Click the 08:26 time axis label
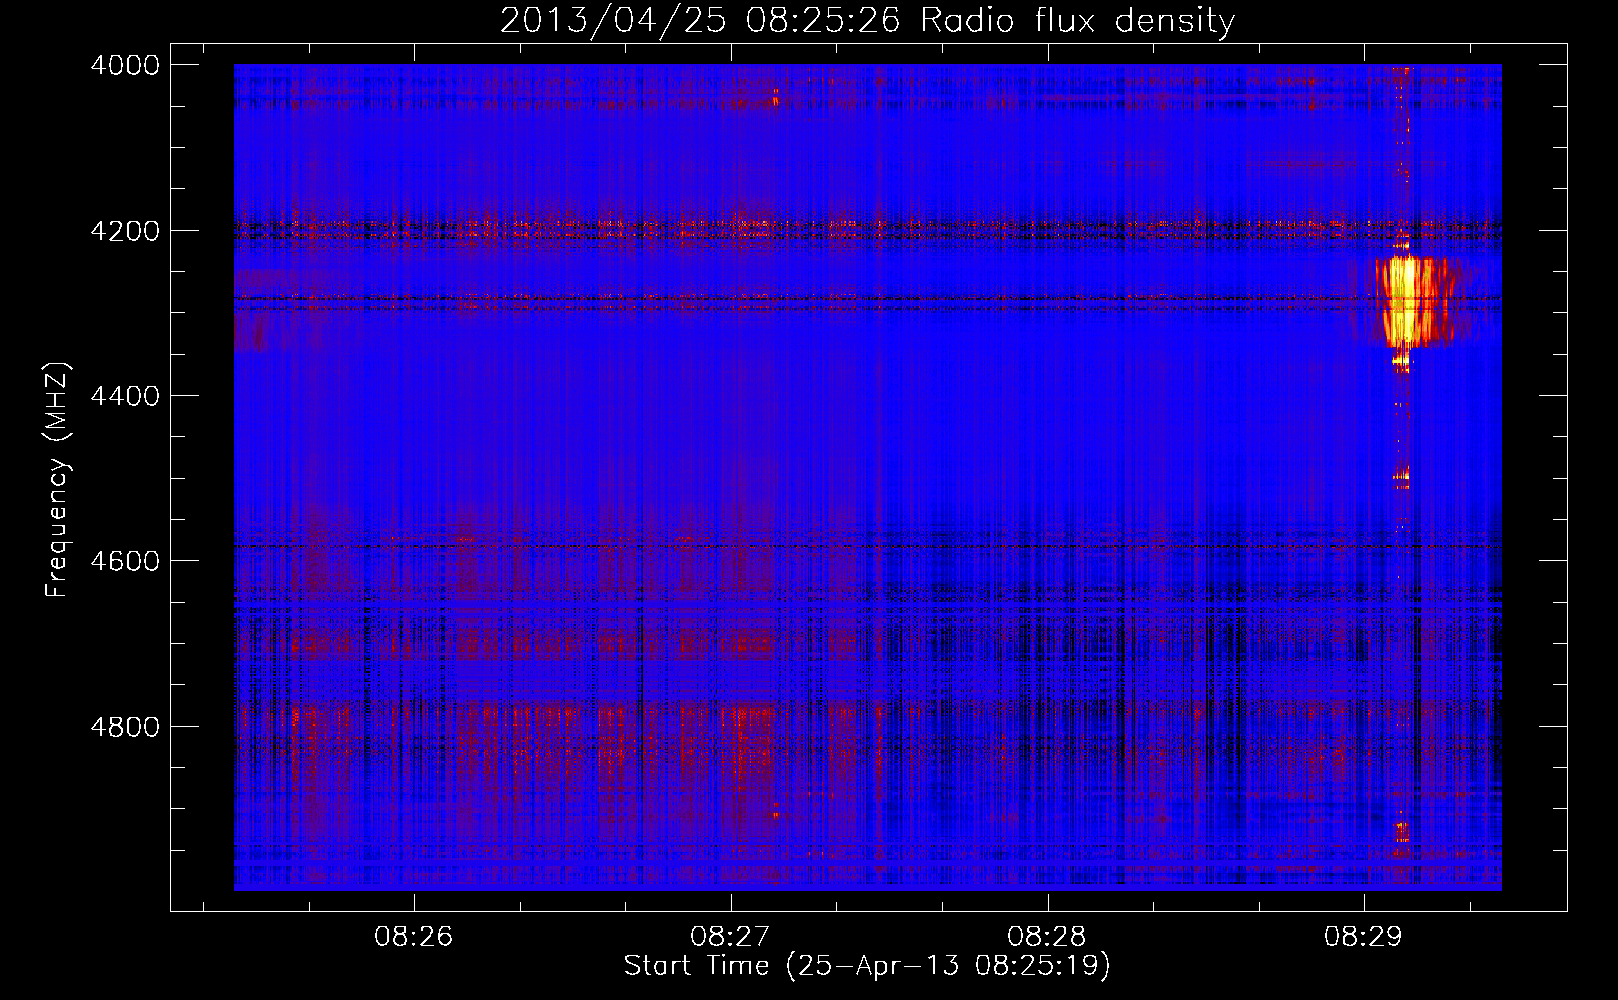 414,936
